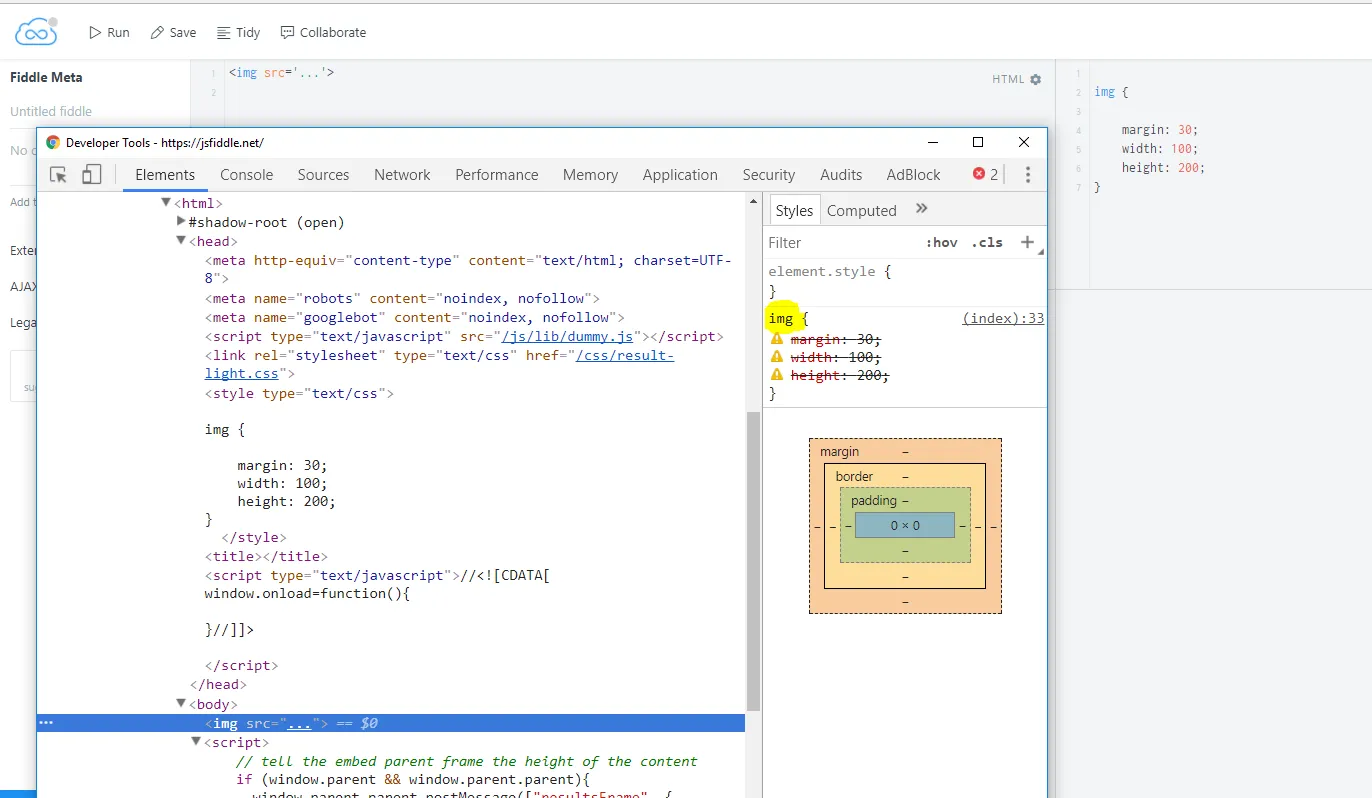This screenshot has width=1372, height=798.
Task: Click element.style rule text
Action: pyautogui.click(x=821, y=272)
